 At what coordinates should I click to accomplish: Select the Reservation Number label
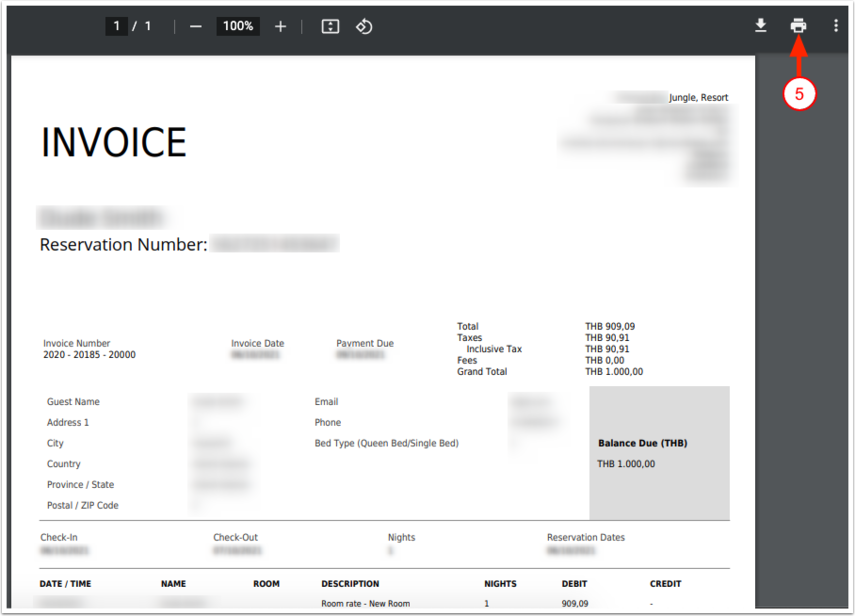123,245
